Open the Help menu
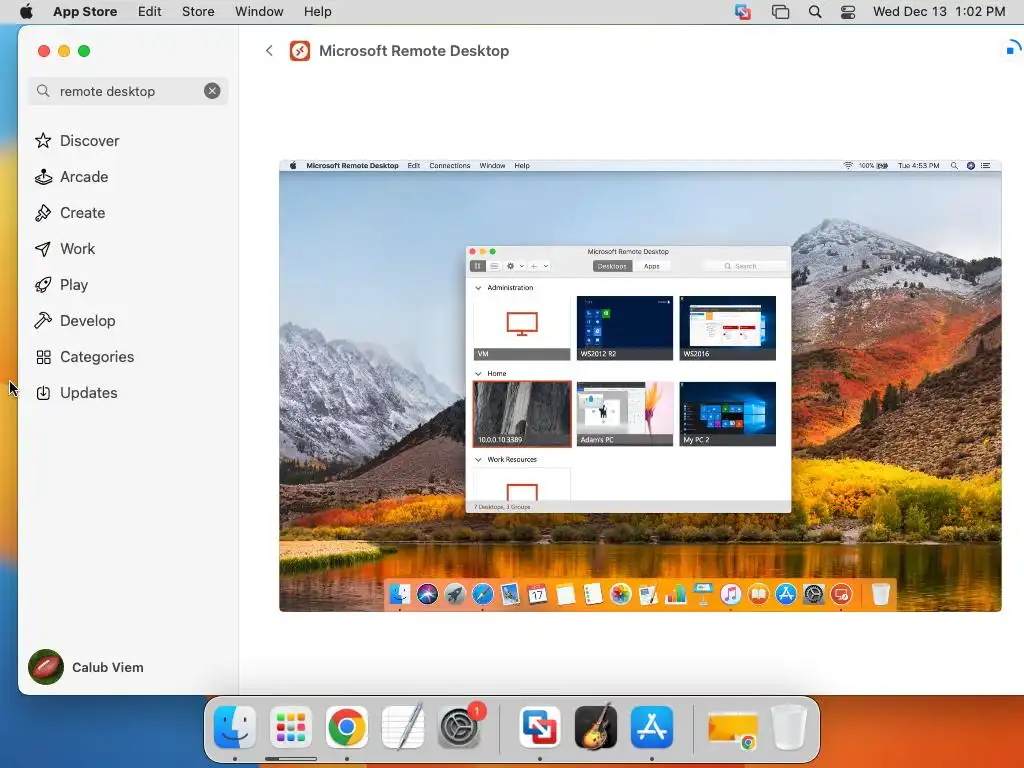1024x768 pixels. click(317, 11)
